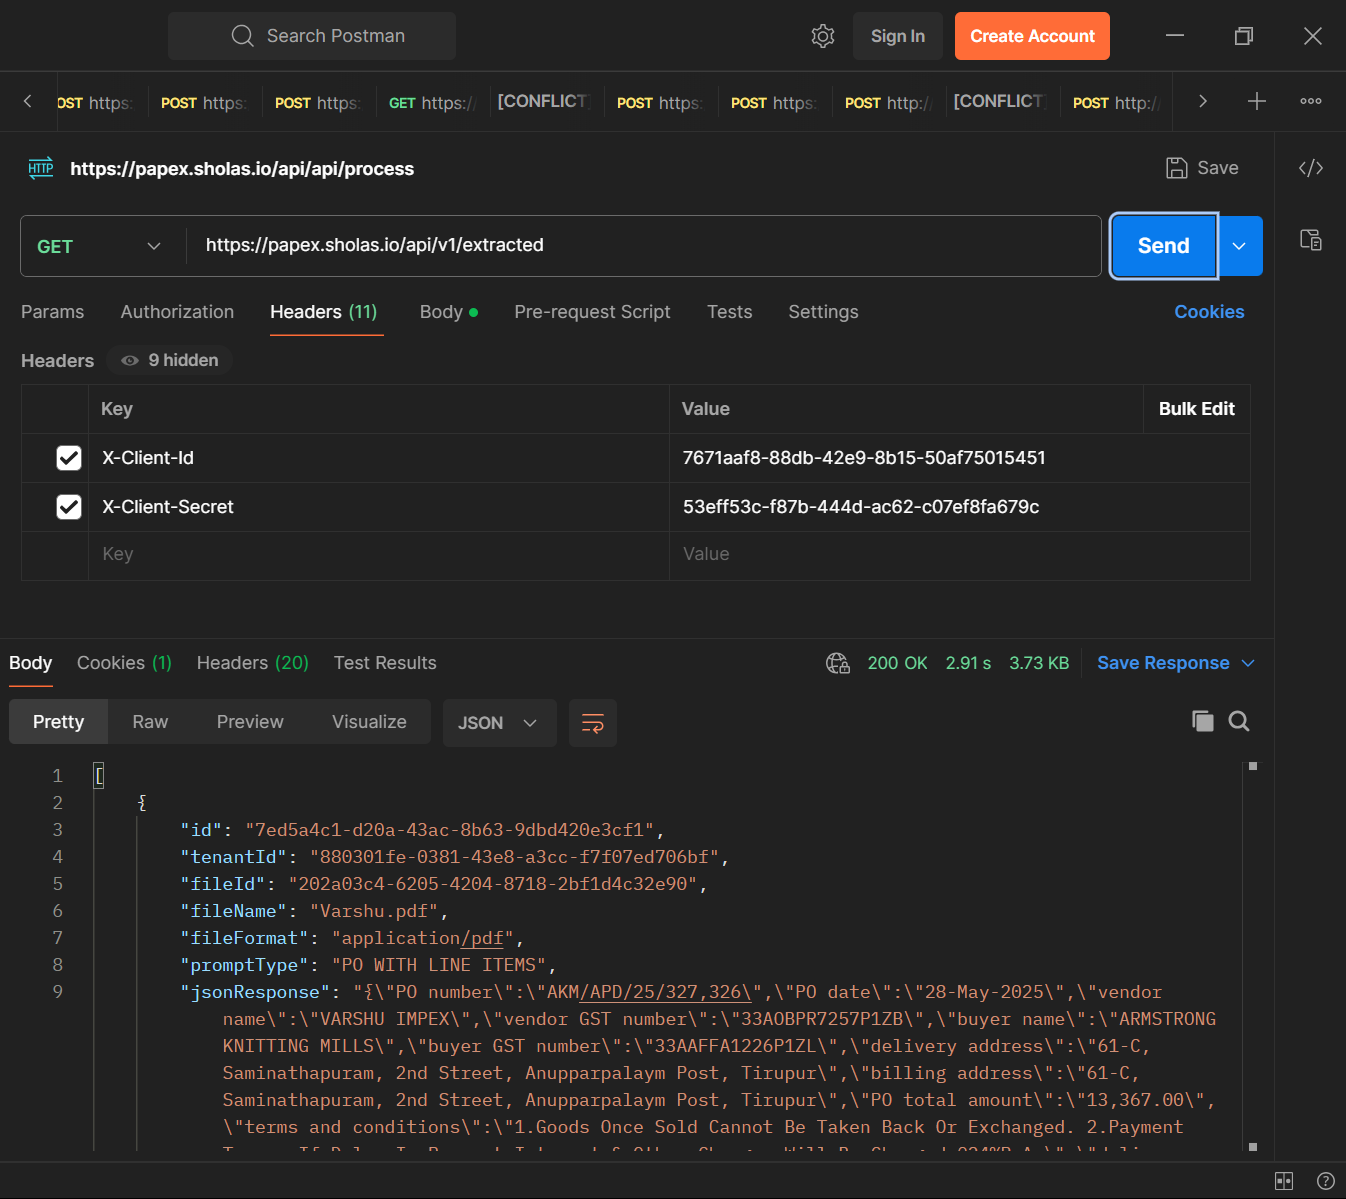Toggle two-pane view icon in status bar

[x=1284, y=1181]
